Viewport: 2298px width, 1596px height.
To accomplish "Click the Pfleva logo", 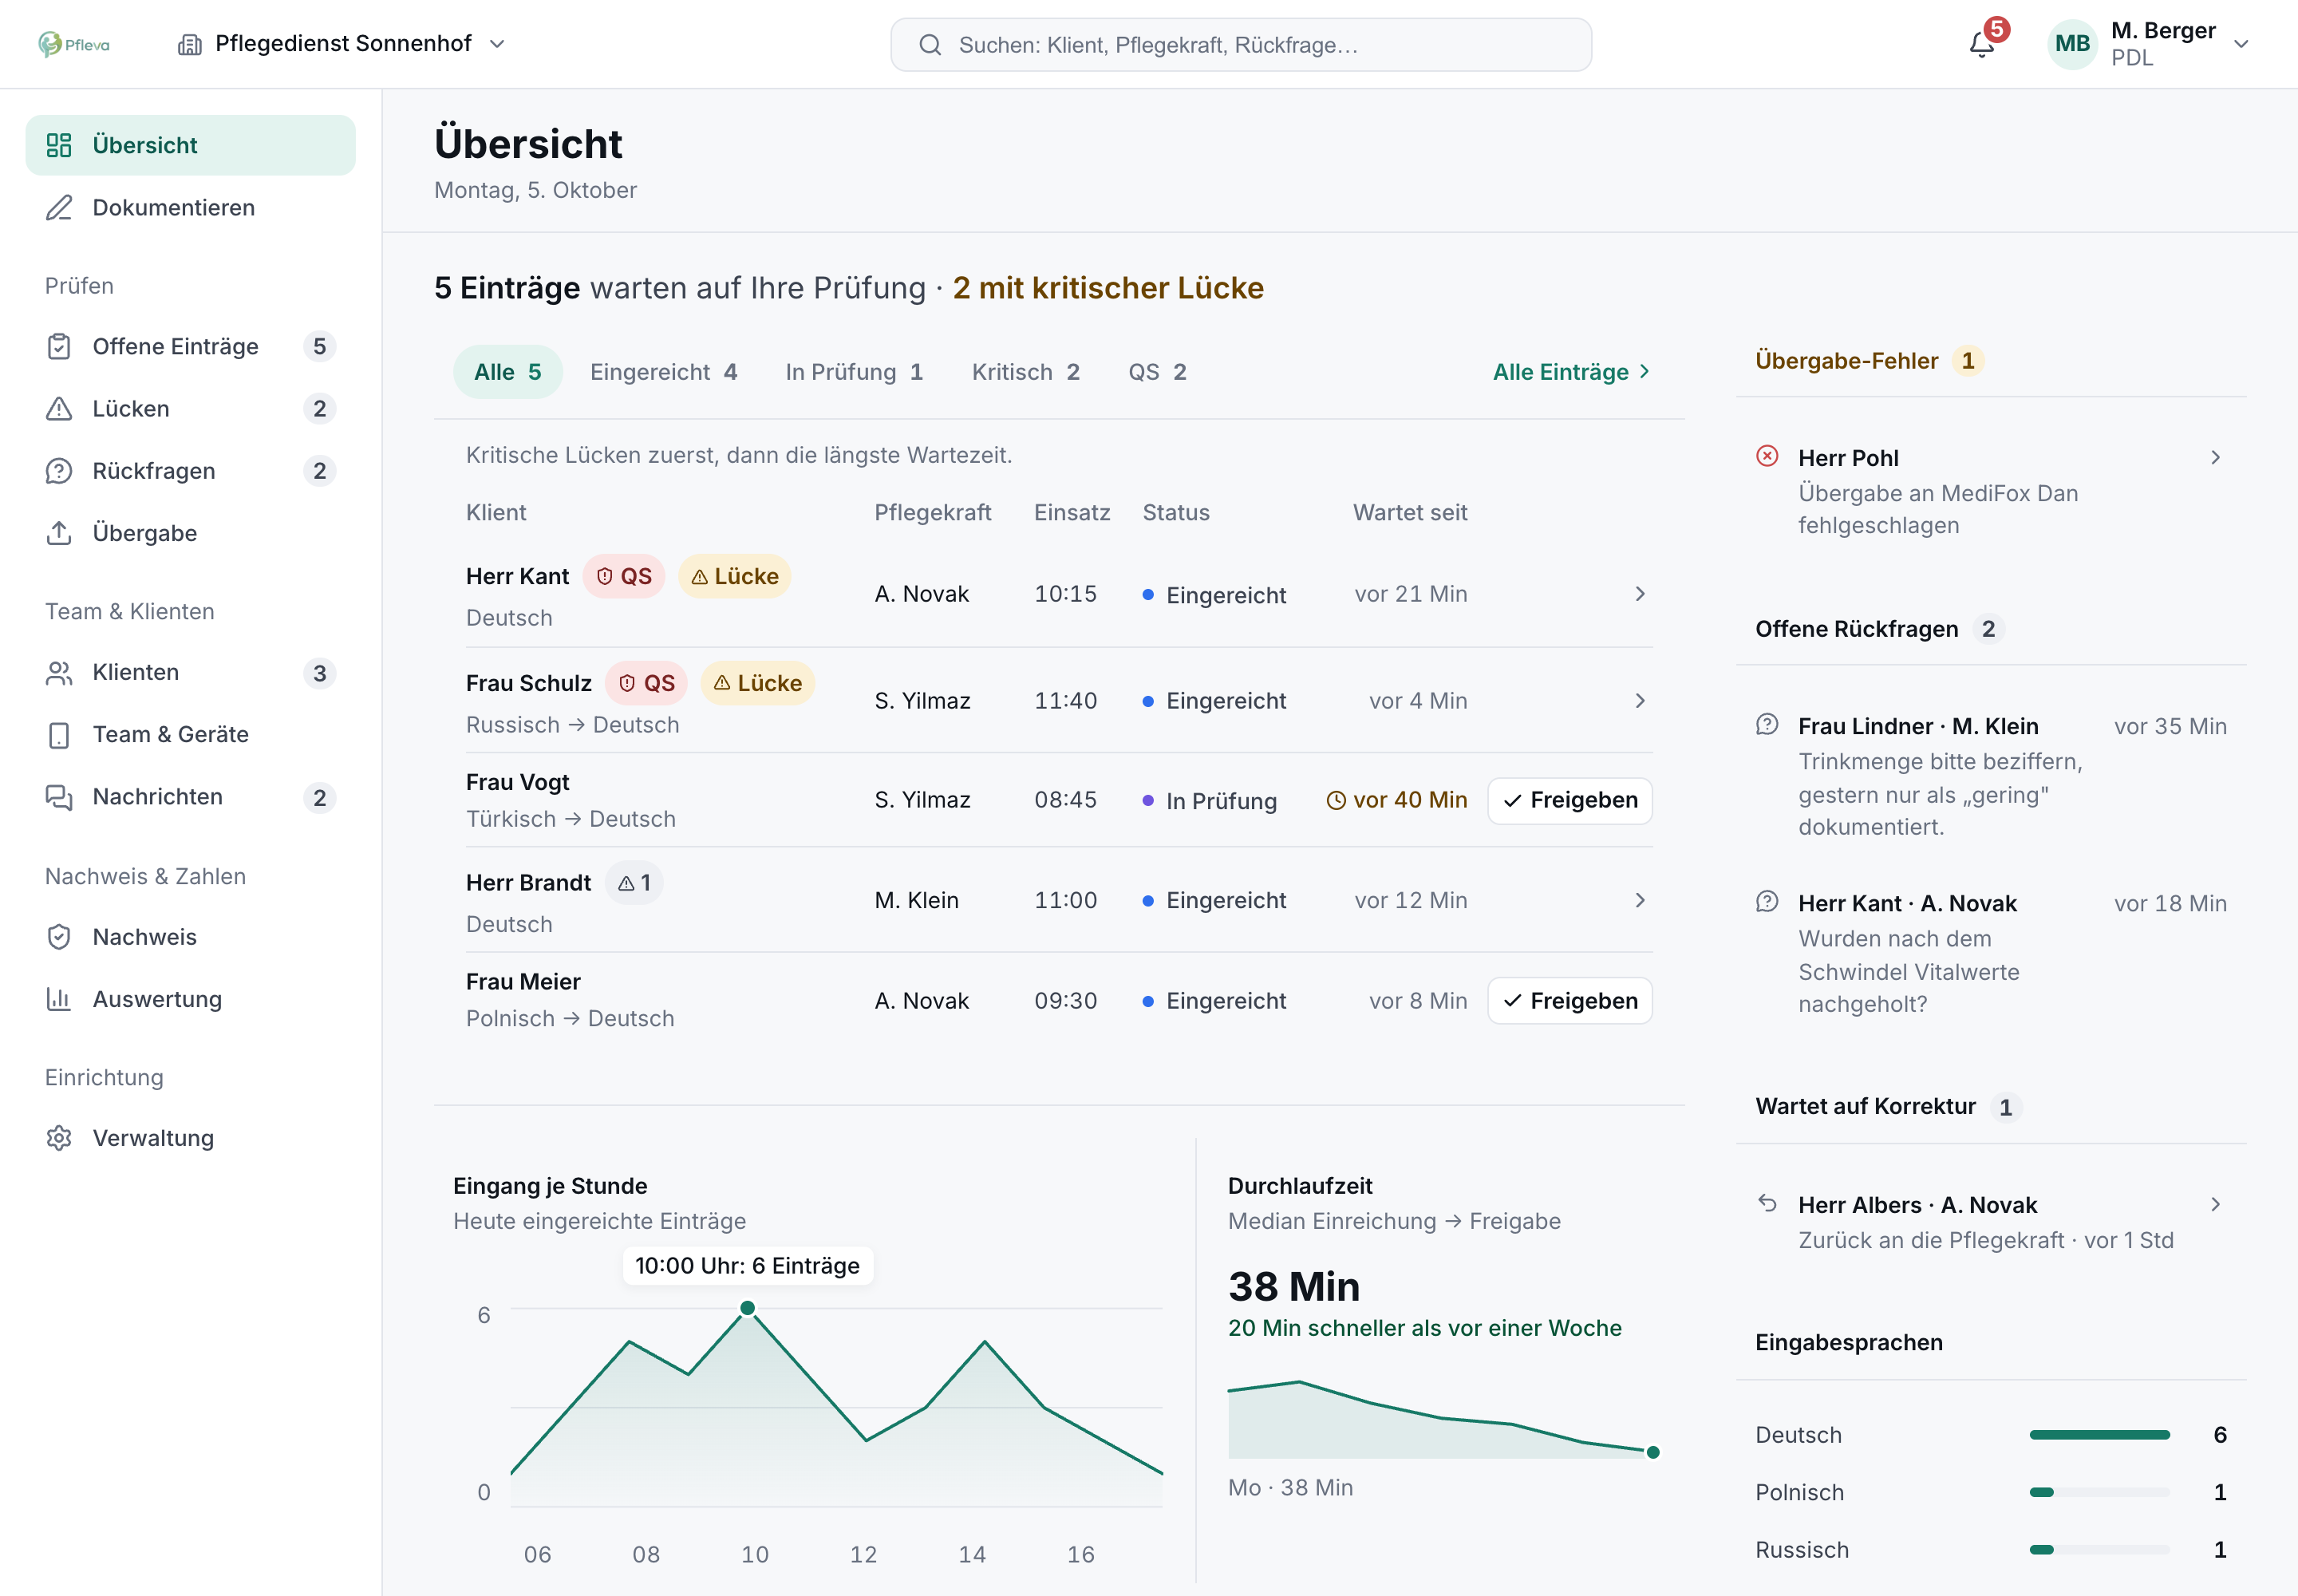I will pyautogui.click(x=74, y=44).
